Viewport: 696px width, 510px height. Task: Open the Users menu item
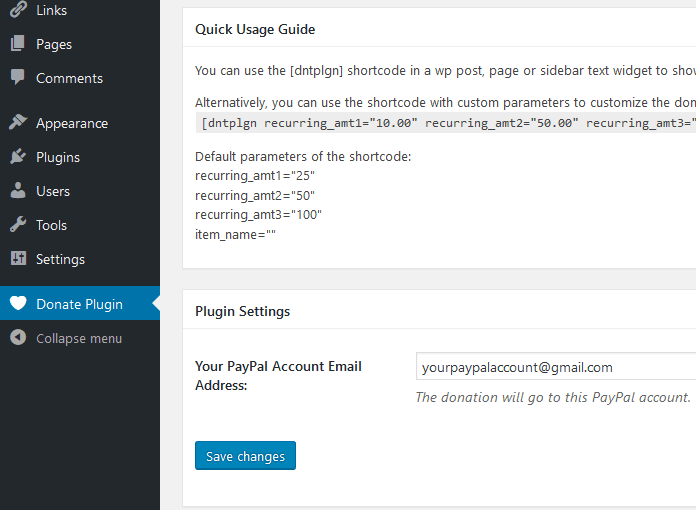coord(53,191)
